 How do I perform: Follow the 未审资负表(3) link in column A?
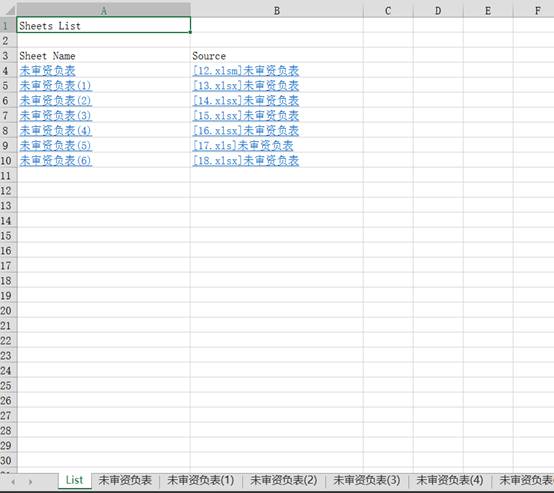(55, 116)
